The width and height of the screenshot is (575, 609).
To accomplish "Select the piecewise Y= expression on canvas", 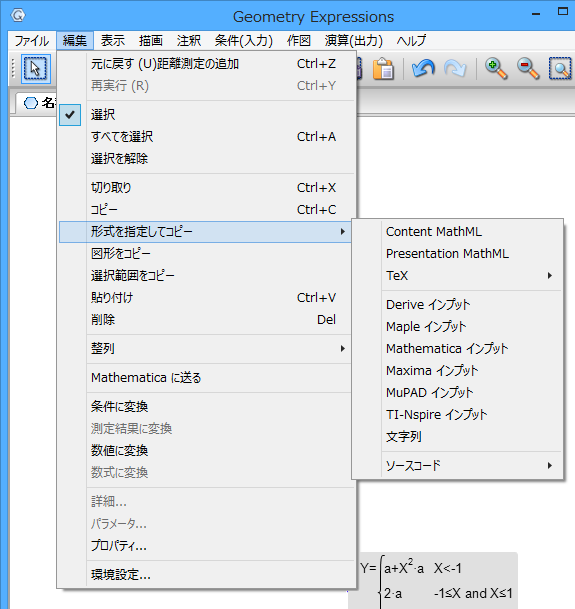I will [437, 581].
